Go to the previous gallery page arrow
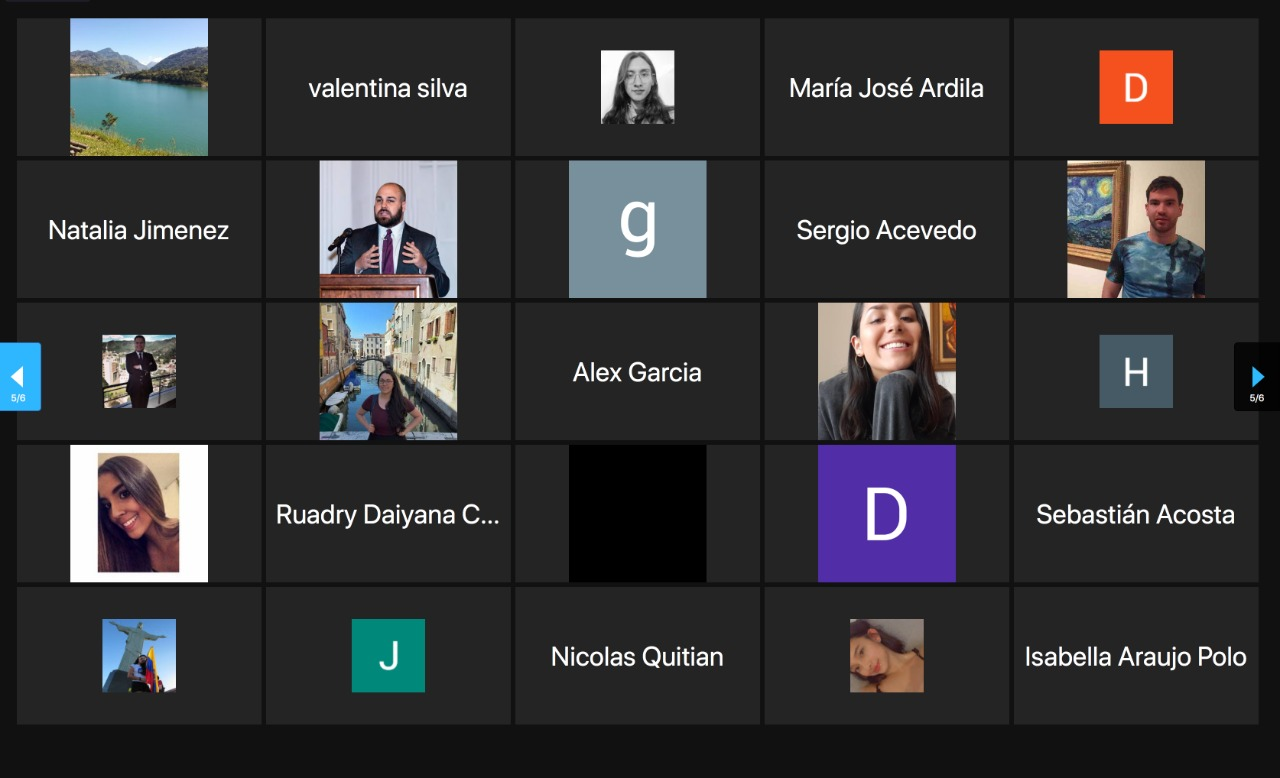This screenshot has height=778, width=1280. coord(18,377)
